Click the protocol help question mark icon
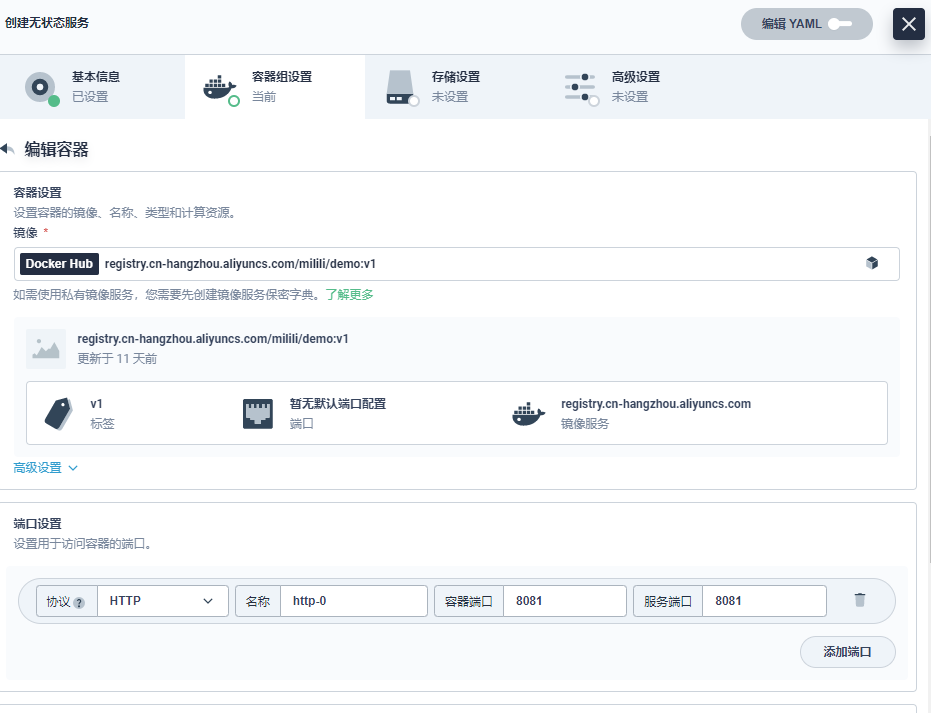Screen dimensions: 931x713 click(79, 602)
